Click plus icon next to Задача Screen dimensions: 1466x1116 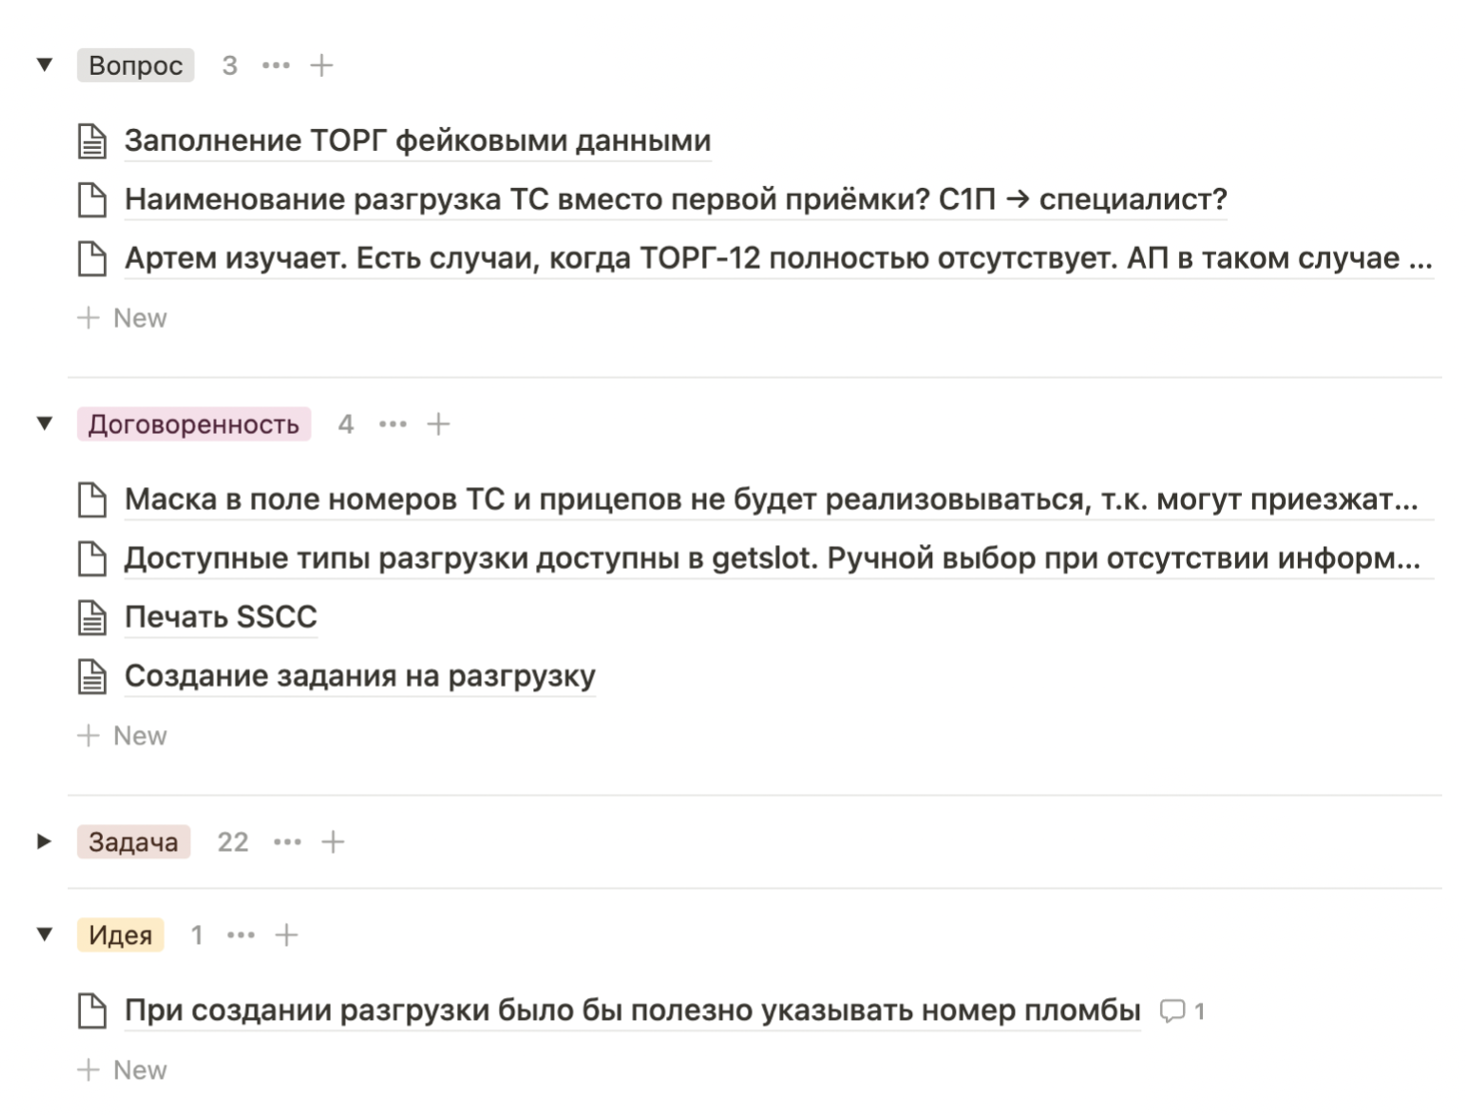click(x=333, y=843)
